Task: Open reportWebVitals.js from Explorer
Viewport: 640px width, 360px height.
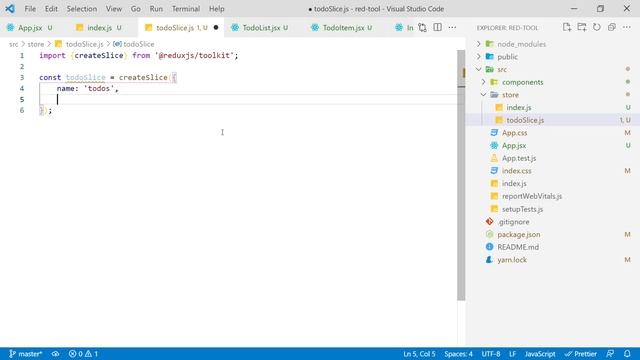Action: [532, 196]
